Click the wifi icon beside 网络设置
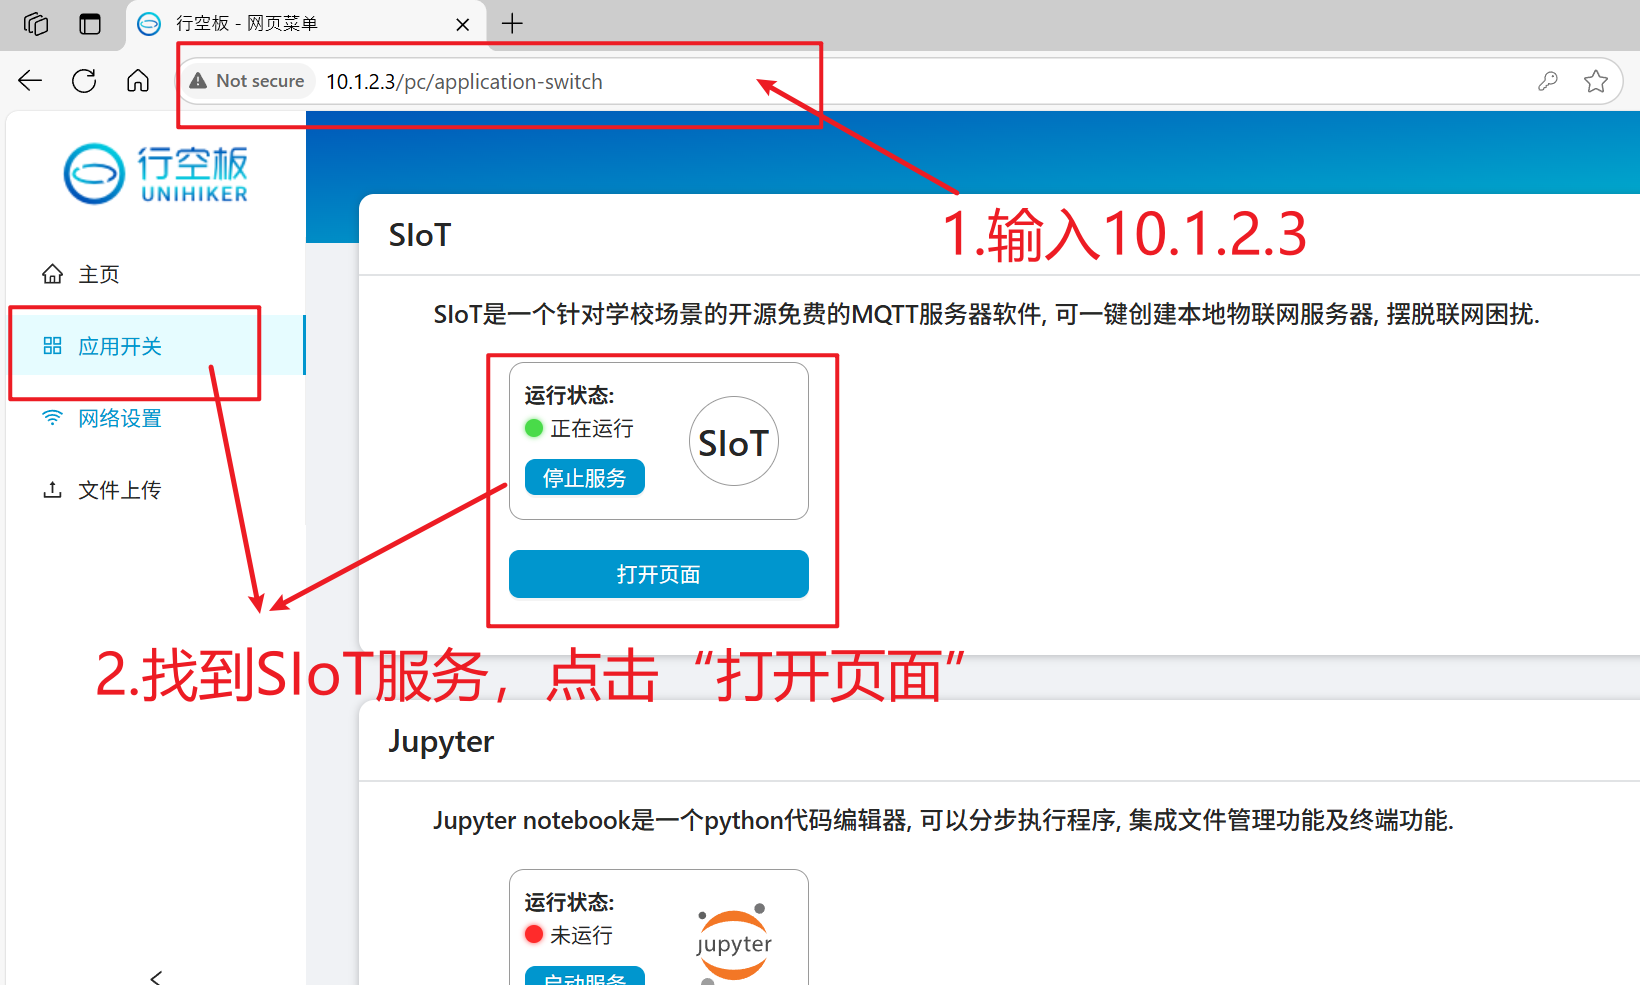The height and width of the screenshot is (985, 1640). pos(52,417)
